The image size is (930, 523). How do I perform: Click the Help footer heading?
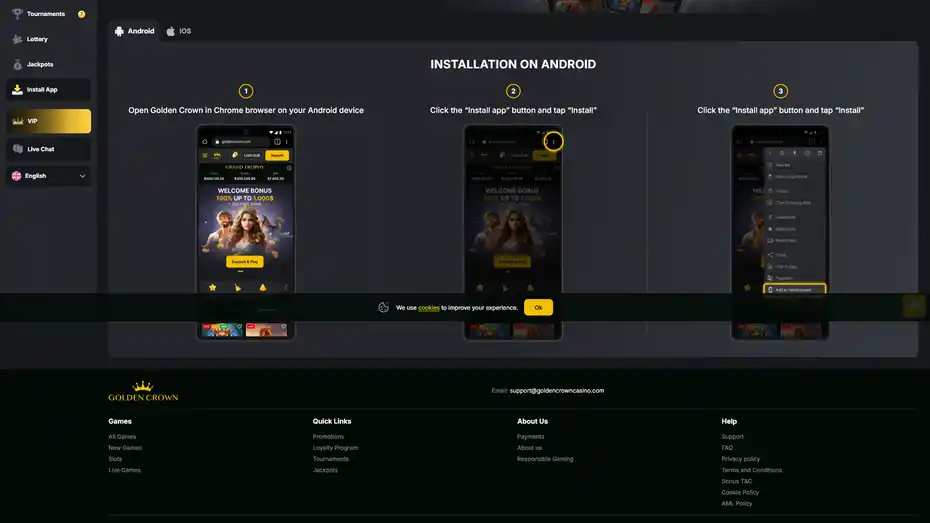(729, 422)
